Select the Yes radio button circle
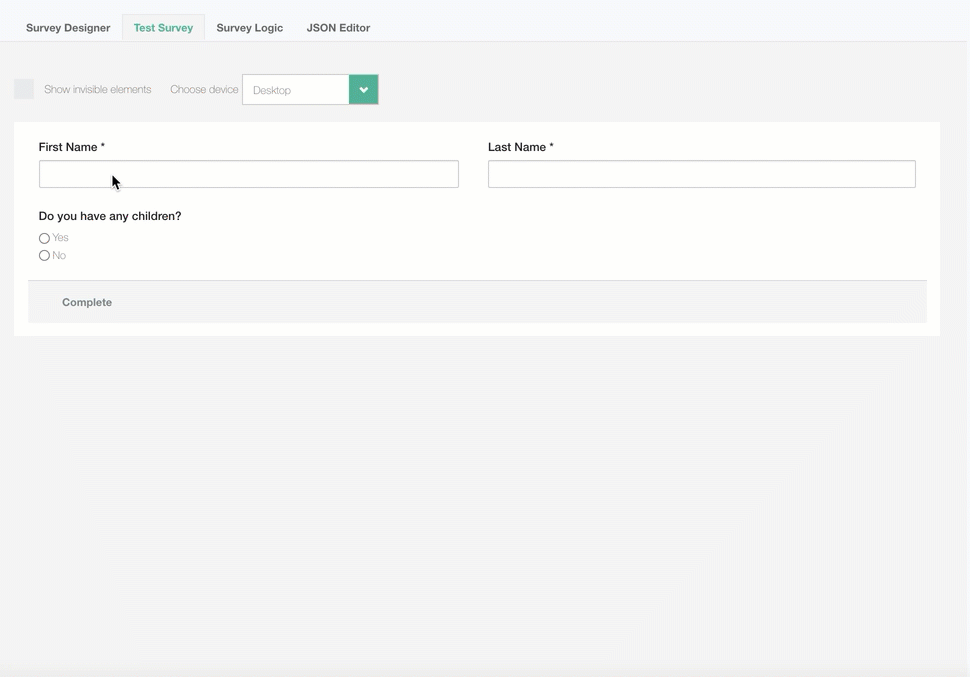 [x=44, y=238]
